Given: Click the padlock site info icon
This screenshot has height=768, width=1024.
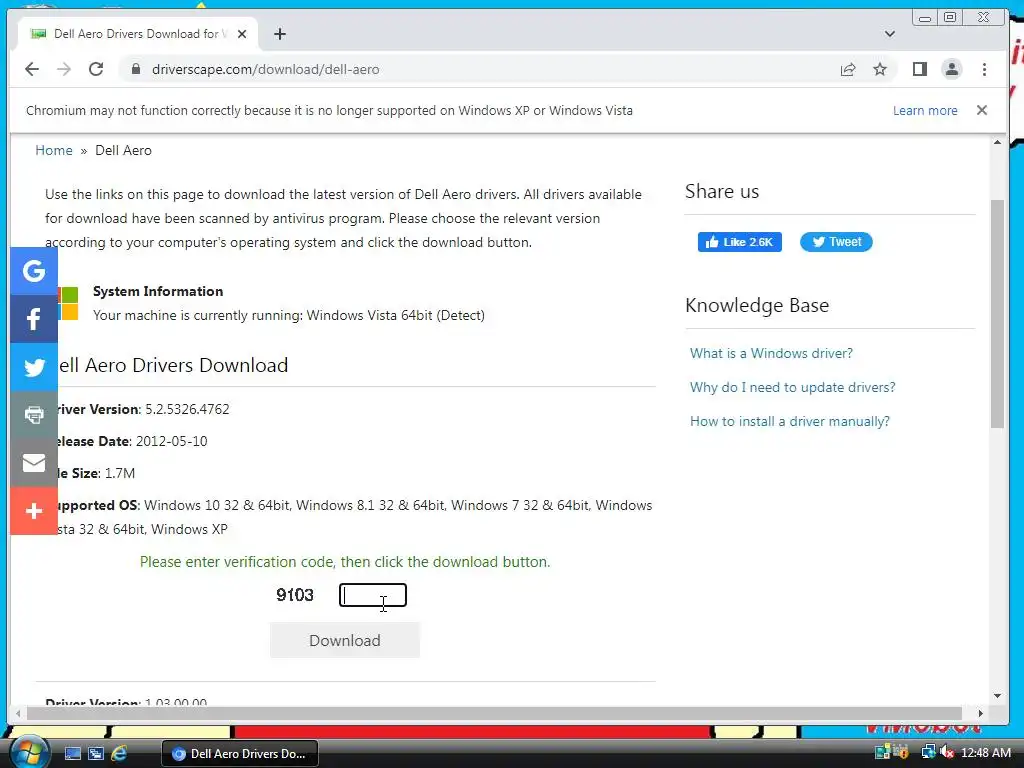Looking at the screenshot, I should click(136, 69).
